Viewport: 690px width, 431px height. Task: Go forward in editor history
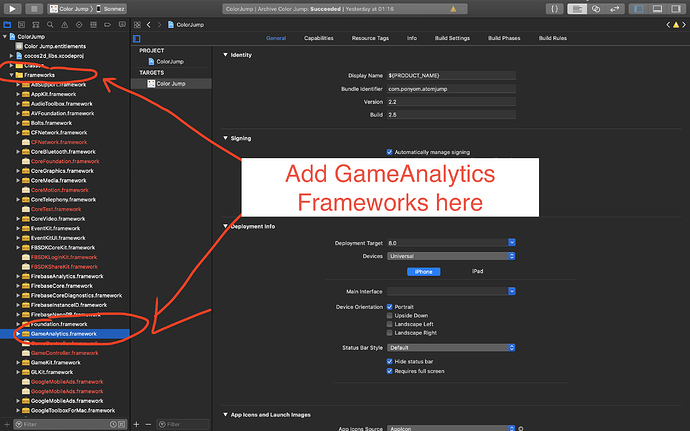pyautogui.click(x=159, y=25)
